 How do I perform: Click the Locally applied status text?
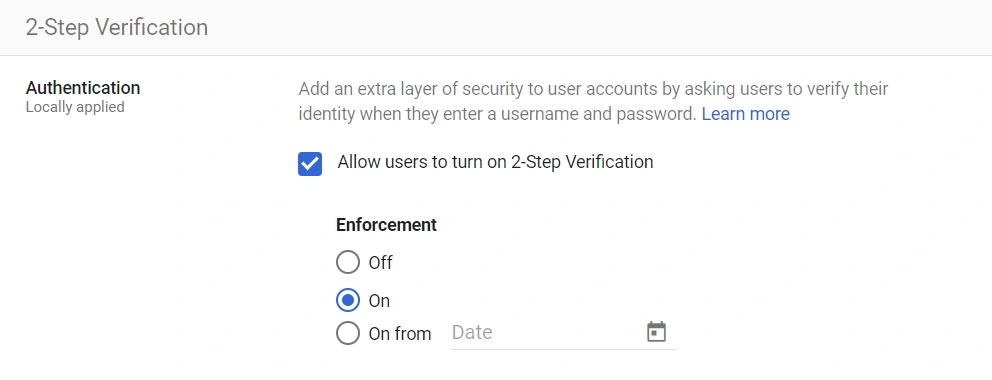coord(75,107)
